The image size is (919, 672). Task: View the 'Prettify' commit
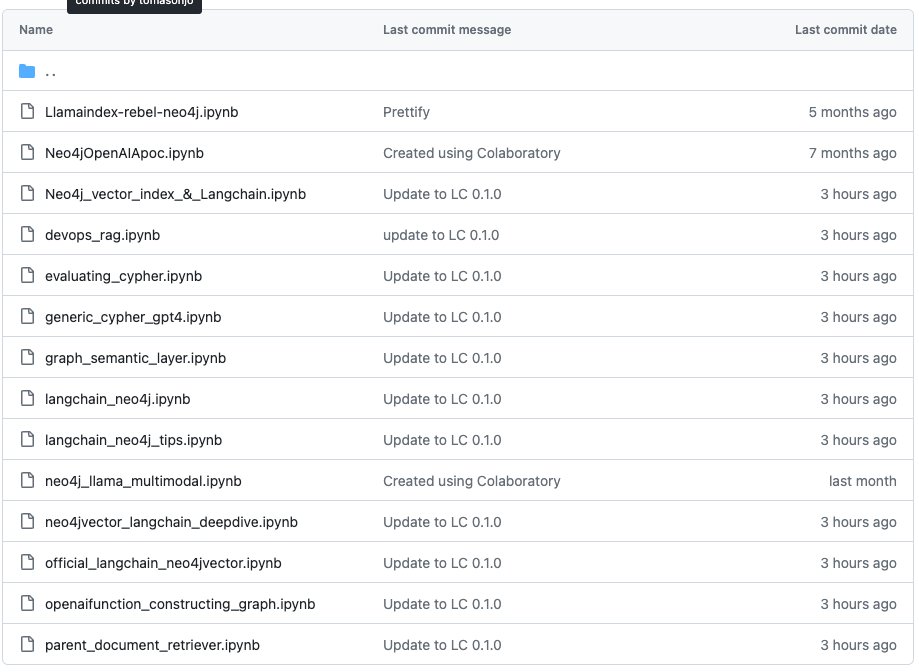pyautogui.click(x=406, y=112)
